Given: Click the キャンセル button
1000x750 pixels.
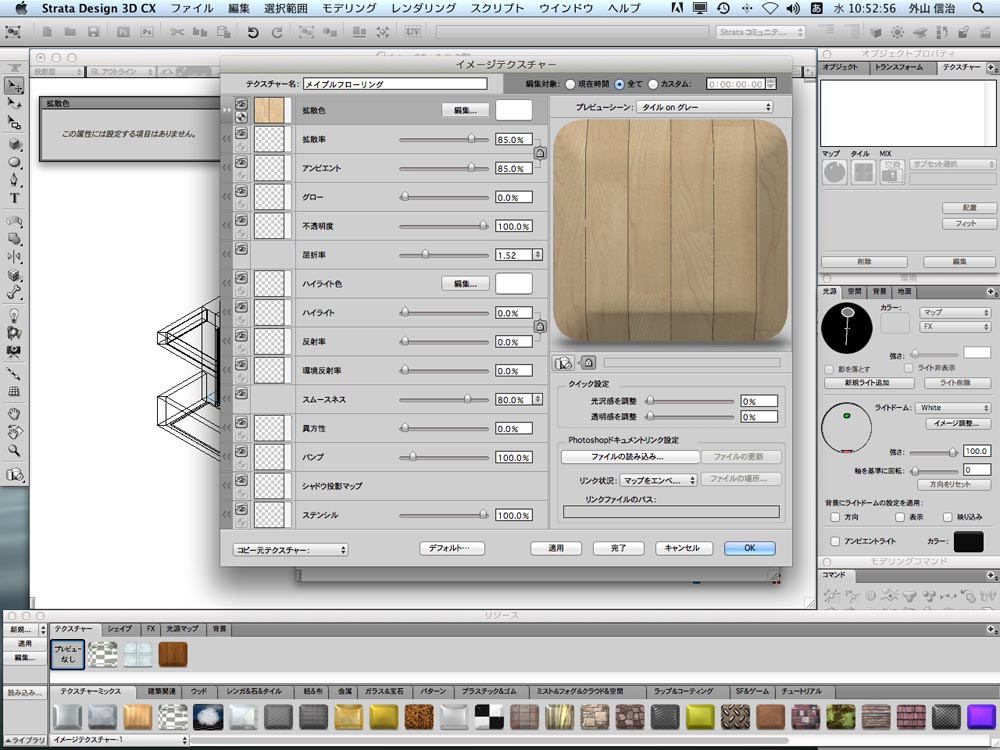Looking at the screenshot, I should [682, 548].
